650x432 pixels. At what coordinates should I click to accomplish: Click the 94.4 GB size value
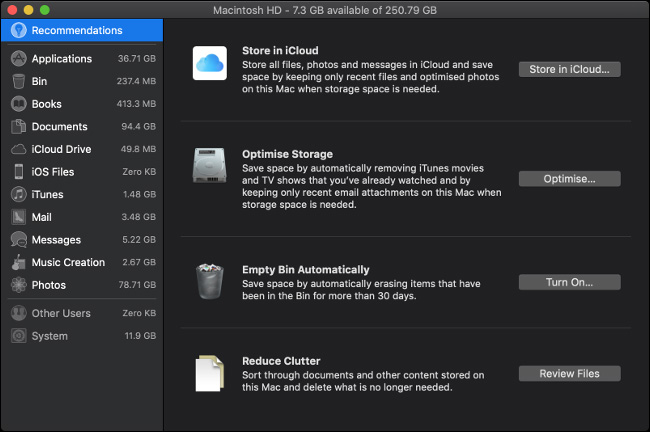click(x=138, y=126)
